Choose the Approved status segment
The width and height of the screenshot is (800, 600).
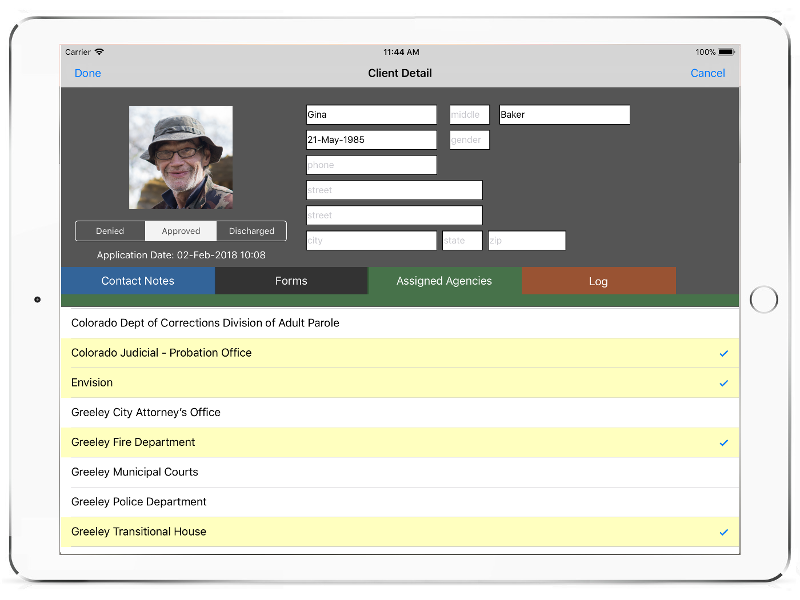click(181, 231)
